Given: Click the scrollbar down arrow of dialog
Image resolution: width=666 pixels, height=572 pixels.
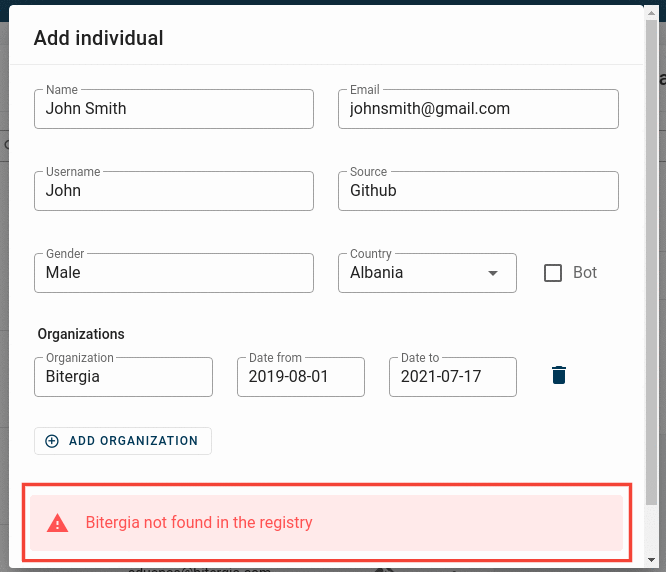Looking at the screenshot, I should click(x=651, y=560).
